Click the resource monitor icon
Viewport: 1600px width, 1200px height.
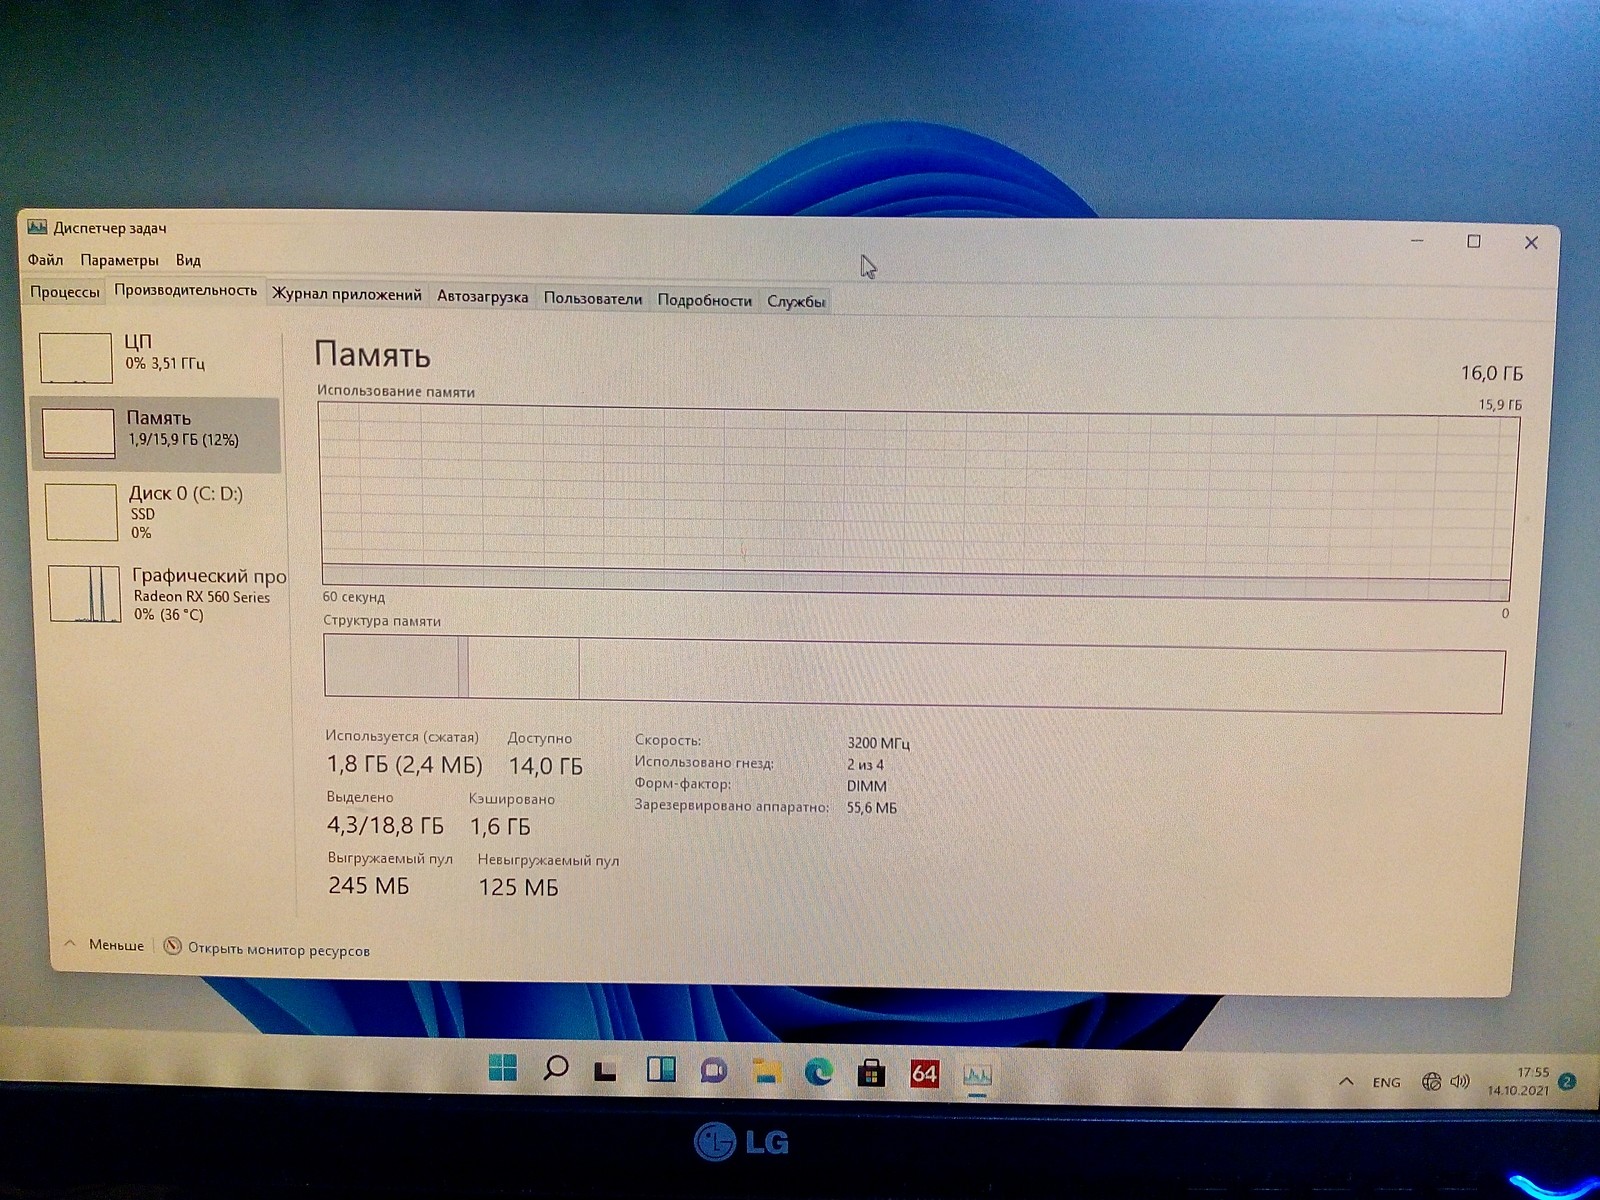pyautogui.click(x=172, y=946)
